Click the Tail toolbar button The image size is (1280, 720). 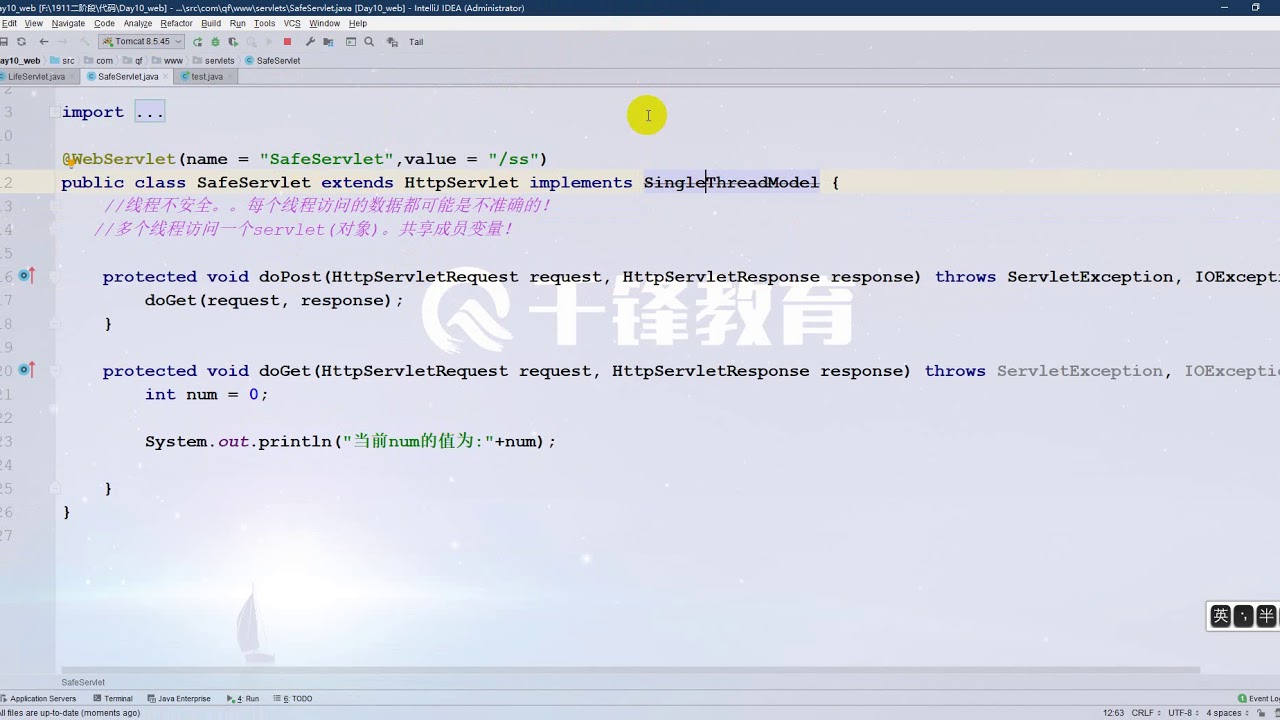416,42
